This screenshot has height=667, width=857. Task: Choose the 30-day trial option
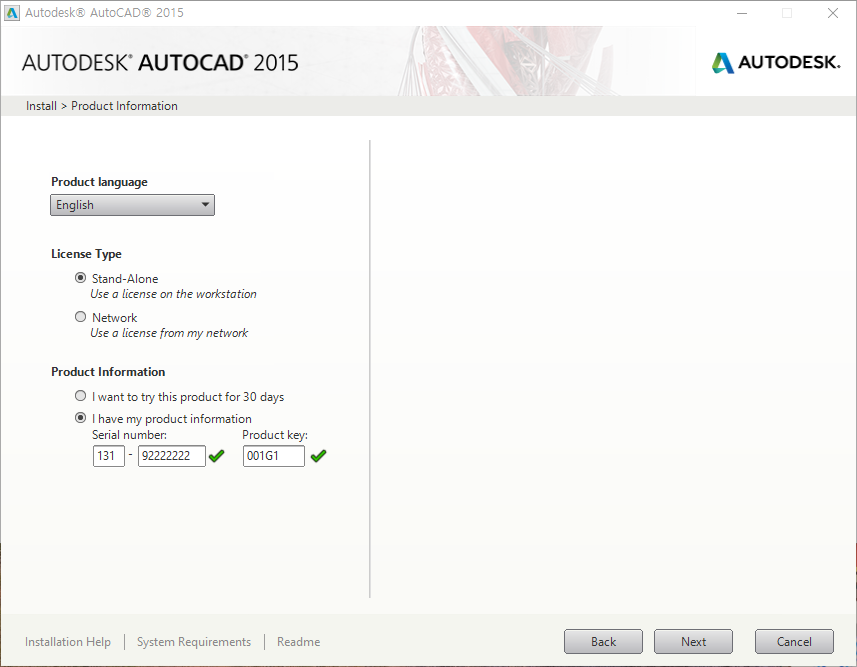coord(80,395)
